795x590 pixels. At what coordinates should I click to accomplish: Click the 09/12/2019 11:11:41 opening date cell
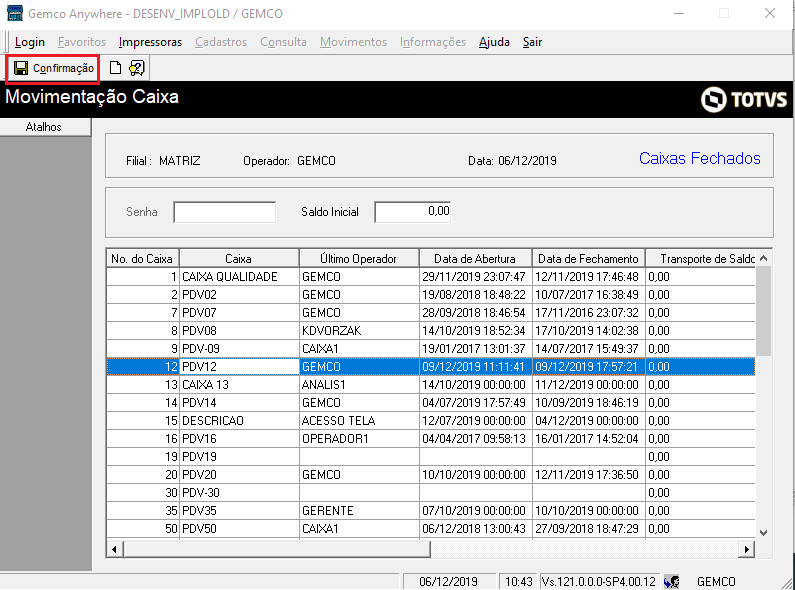click(x=476, y=366)
